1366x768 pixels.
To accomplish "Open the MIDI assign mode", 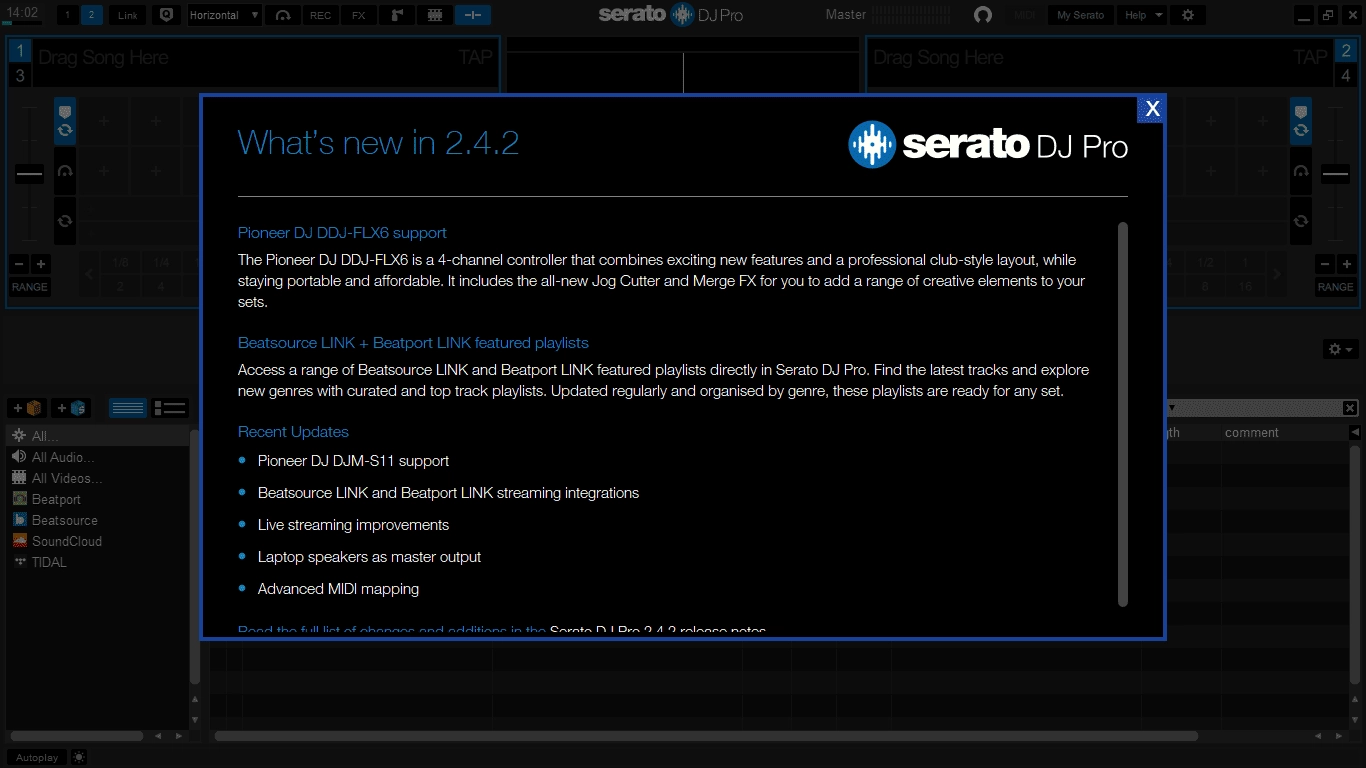I will click(x=1025, y=15).
